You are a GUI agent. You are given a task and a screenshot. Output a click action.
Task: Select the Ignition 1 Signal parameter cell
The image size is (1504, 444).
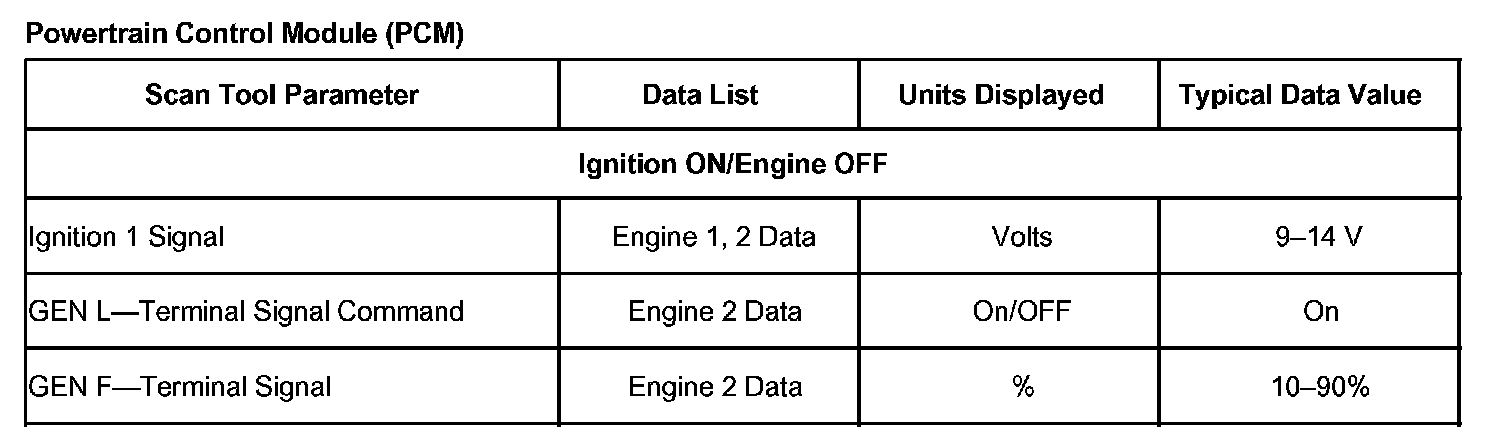126,237
